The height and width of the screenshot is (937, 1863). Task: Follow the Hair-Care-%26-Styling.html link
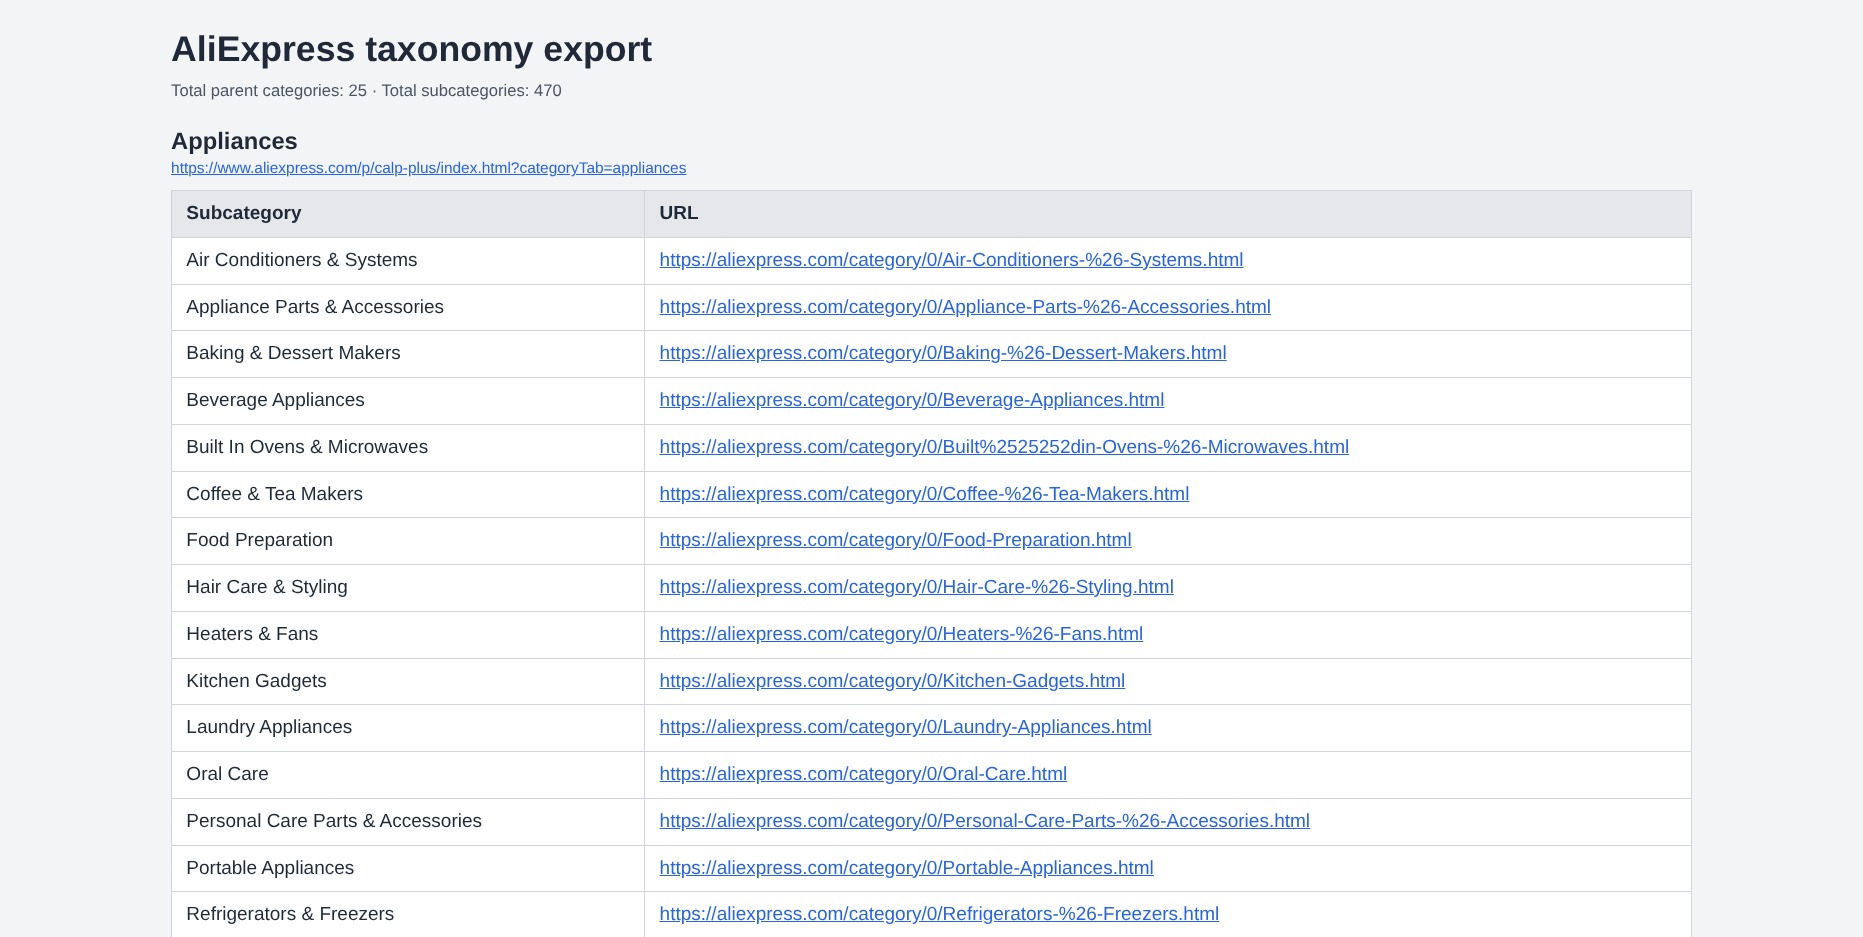point(916,587)
